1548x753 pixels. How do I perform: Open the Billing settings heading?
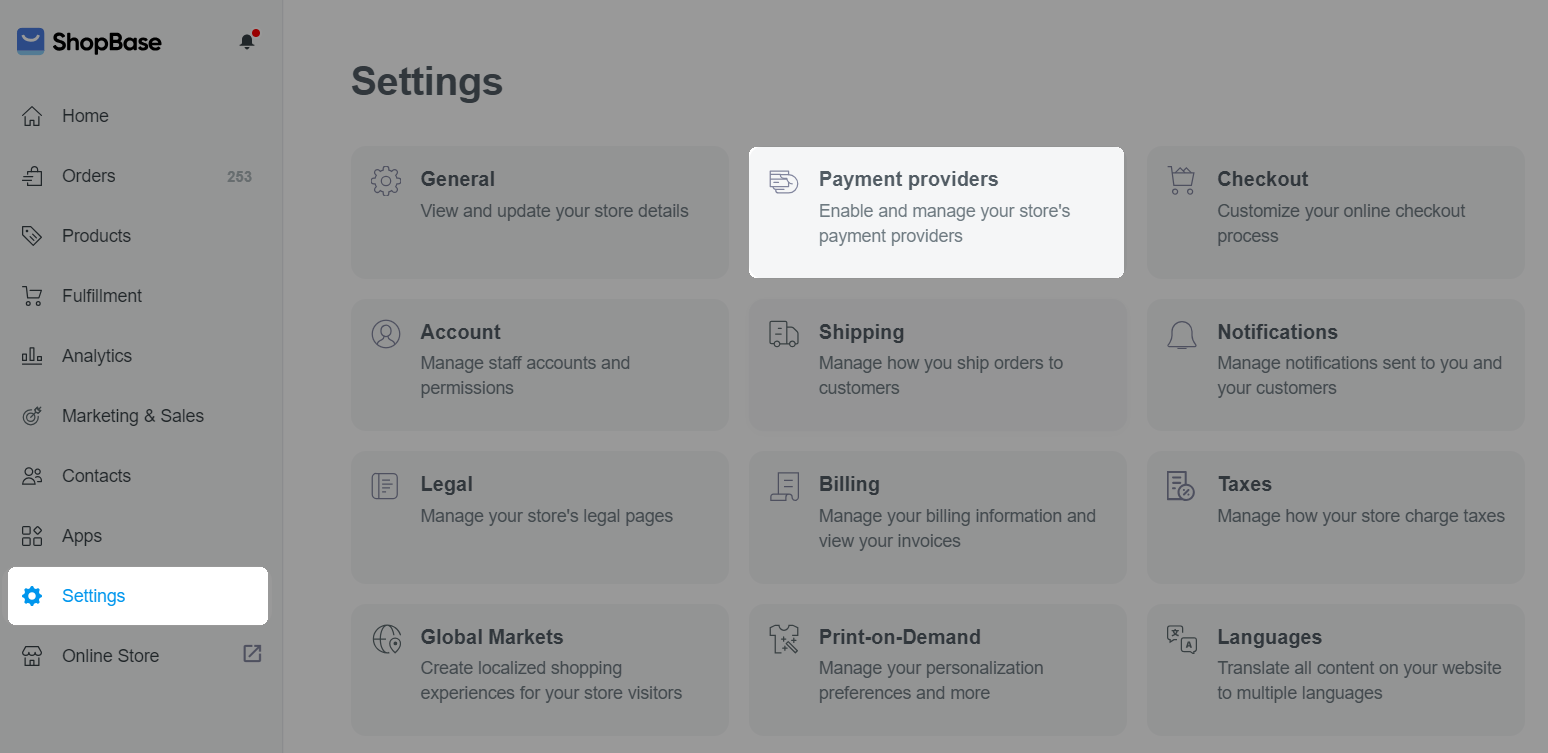point(849,484)
